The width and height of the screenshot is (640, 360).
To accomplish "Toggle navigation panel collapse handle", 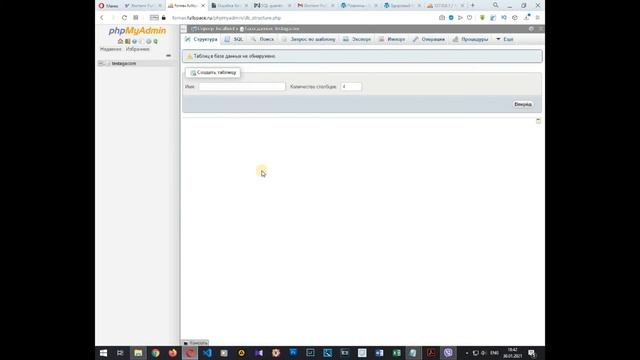I will 184,29.
